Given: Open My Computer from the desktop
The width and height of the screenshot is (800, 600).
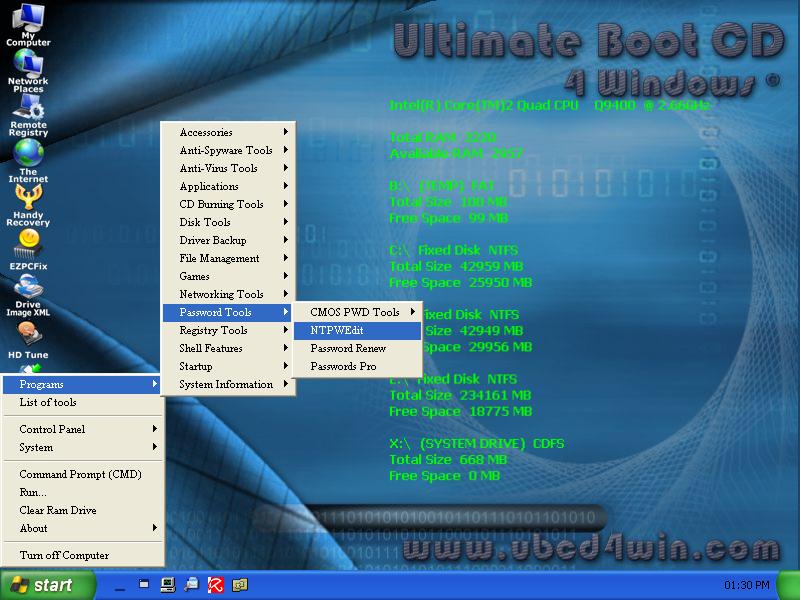Looking at the screenshot, I should click(x=28, y=22).
